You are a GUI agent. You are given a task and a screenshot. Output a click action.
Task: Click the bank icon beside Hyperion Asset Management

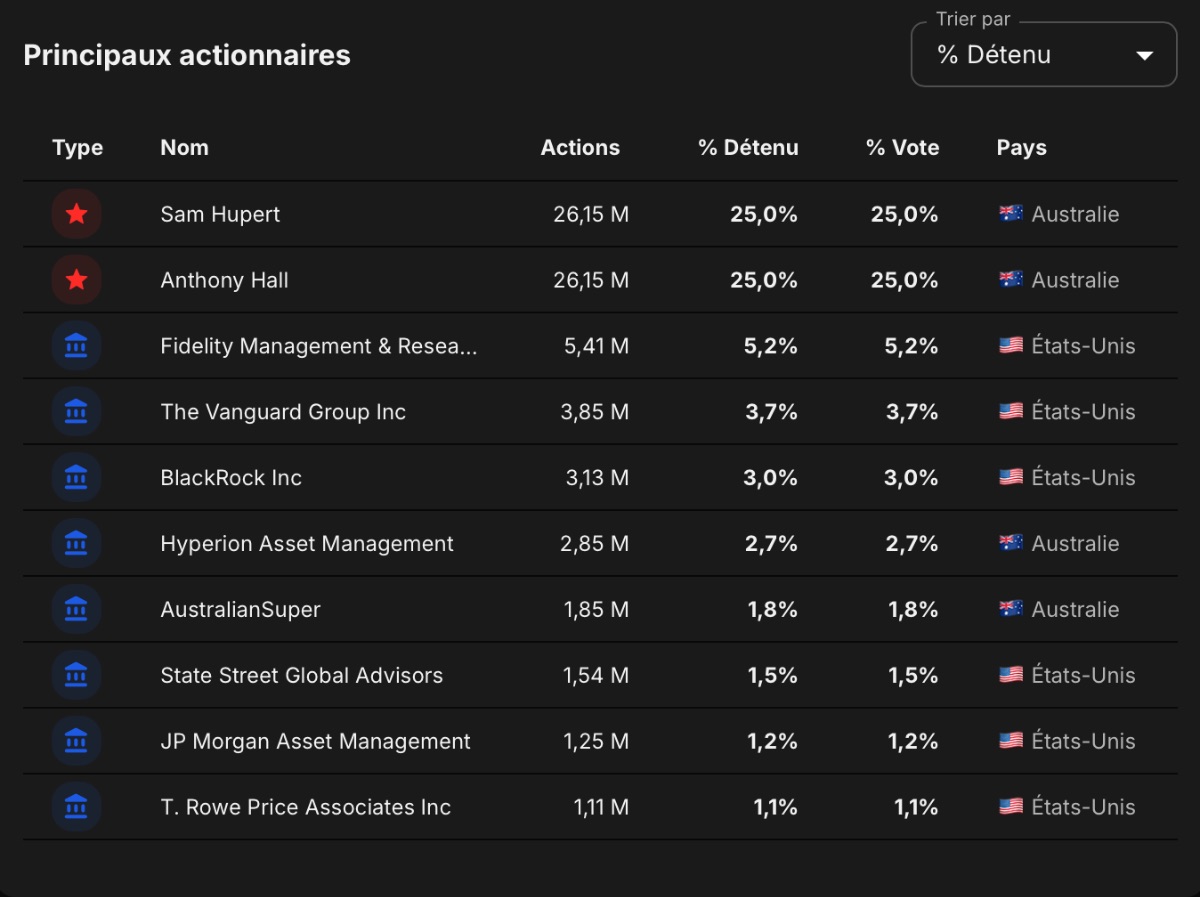77,544
